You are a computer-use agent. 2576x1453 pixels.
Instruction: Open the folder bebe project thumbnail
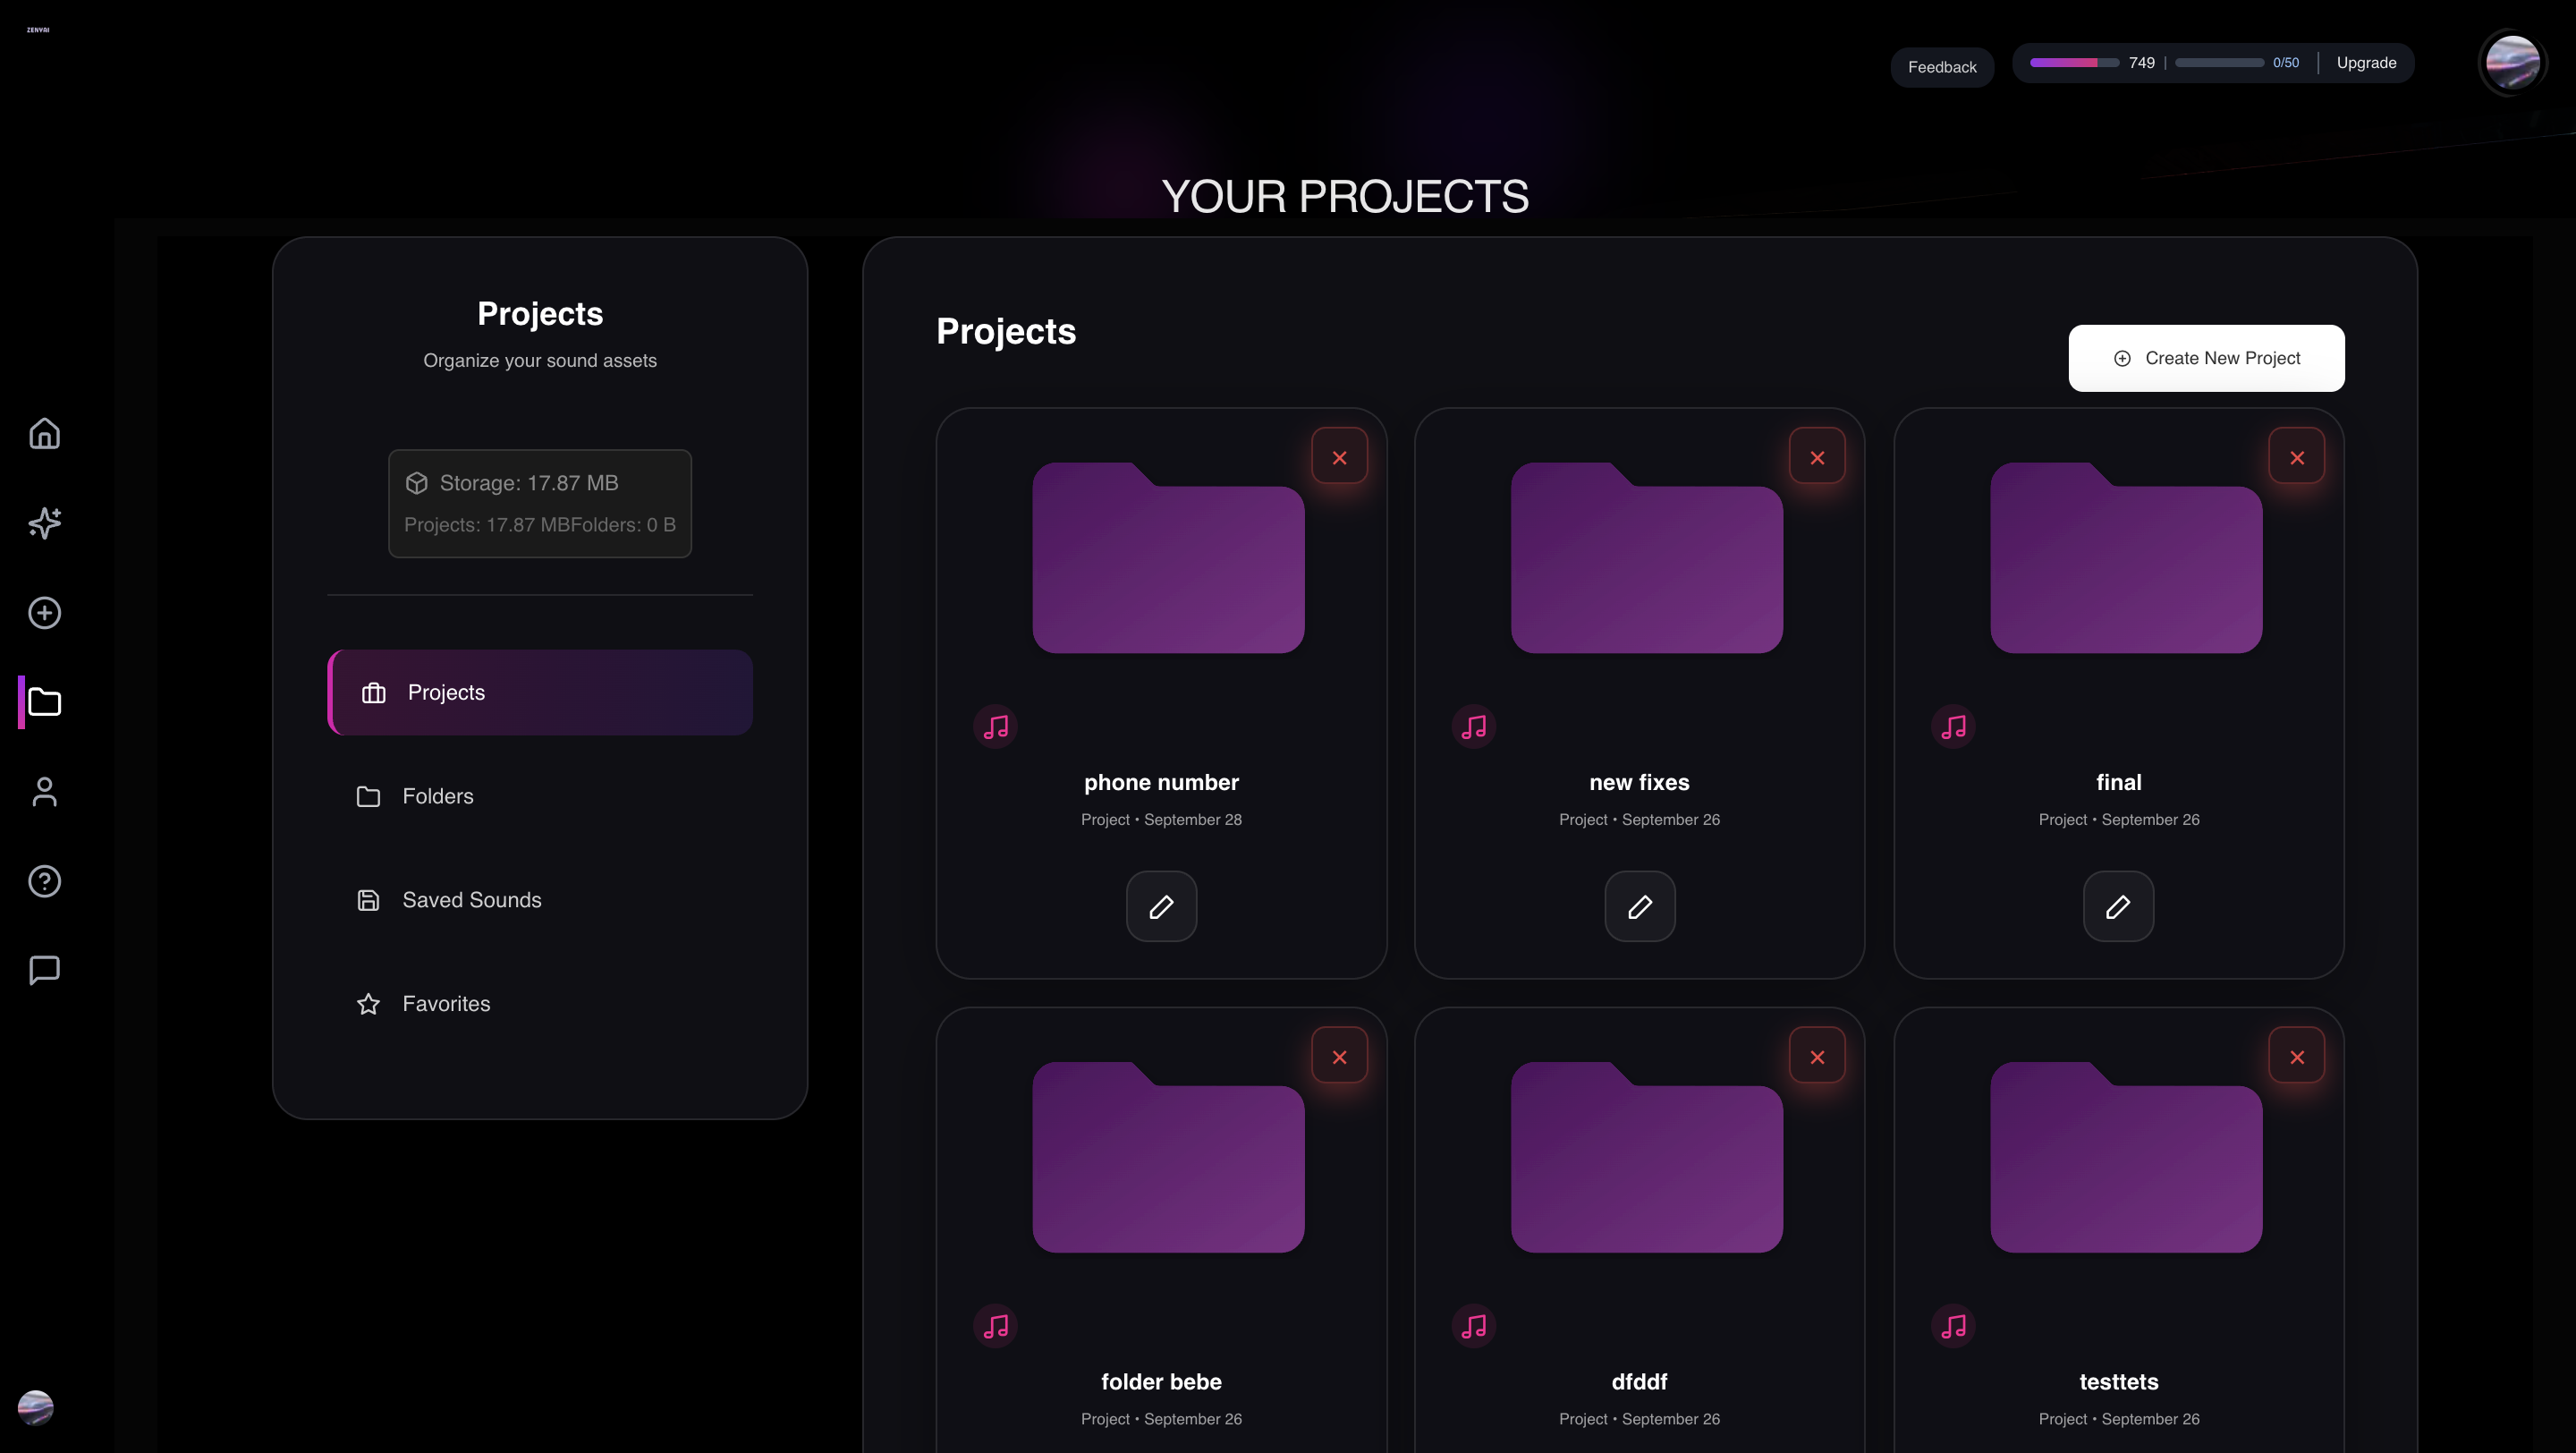pyautogui.click(x=1167, y=1157)
